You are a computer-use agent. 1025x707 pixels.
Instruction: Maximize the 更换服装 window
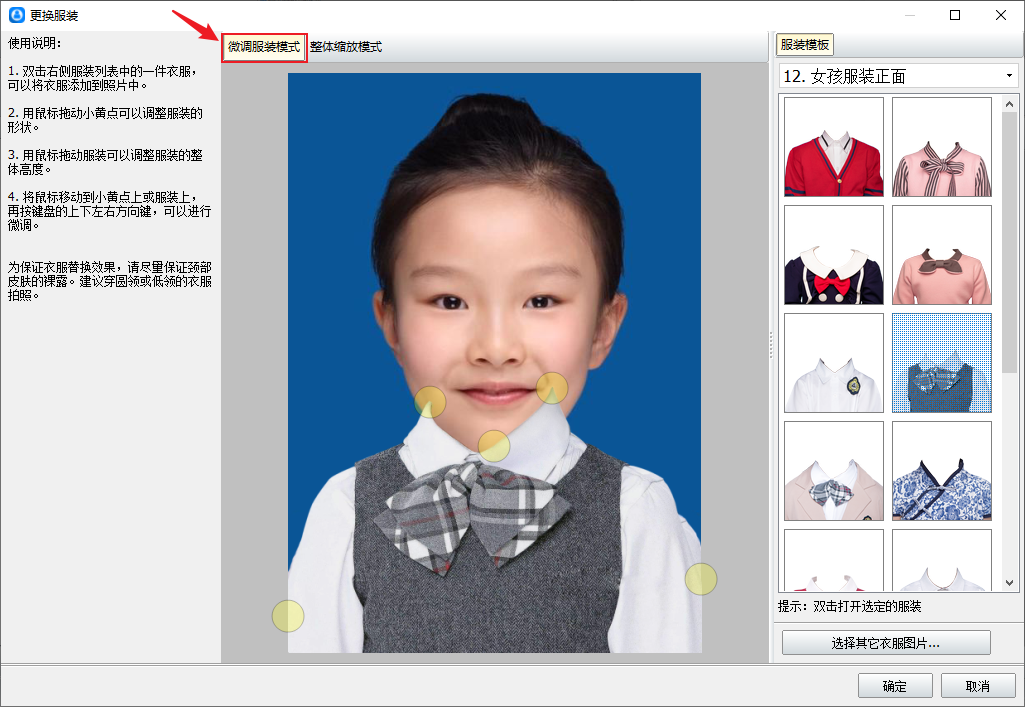955,15
